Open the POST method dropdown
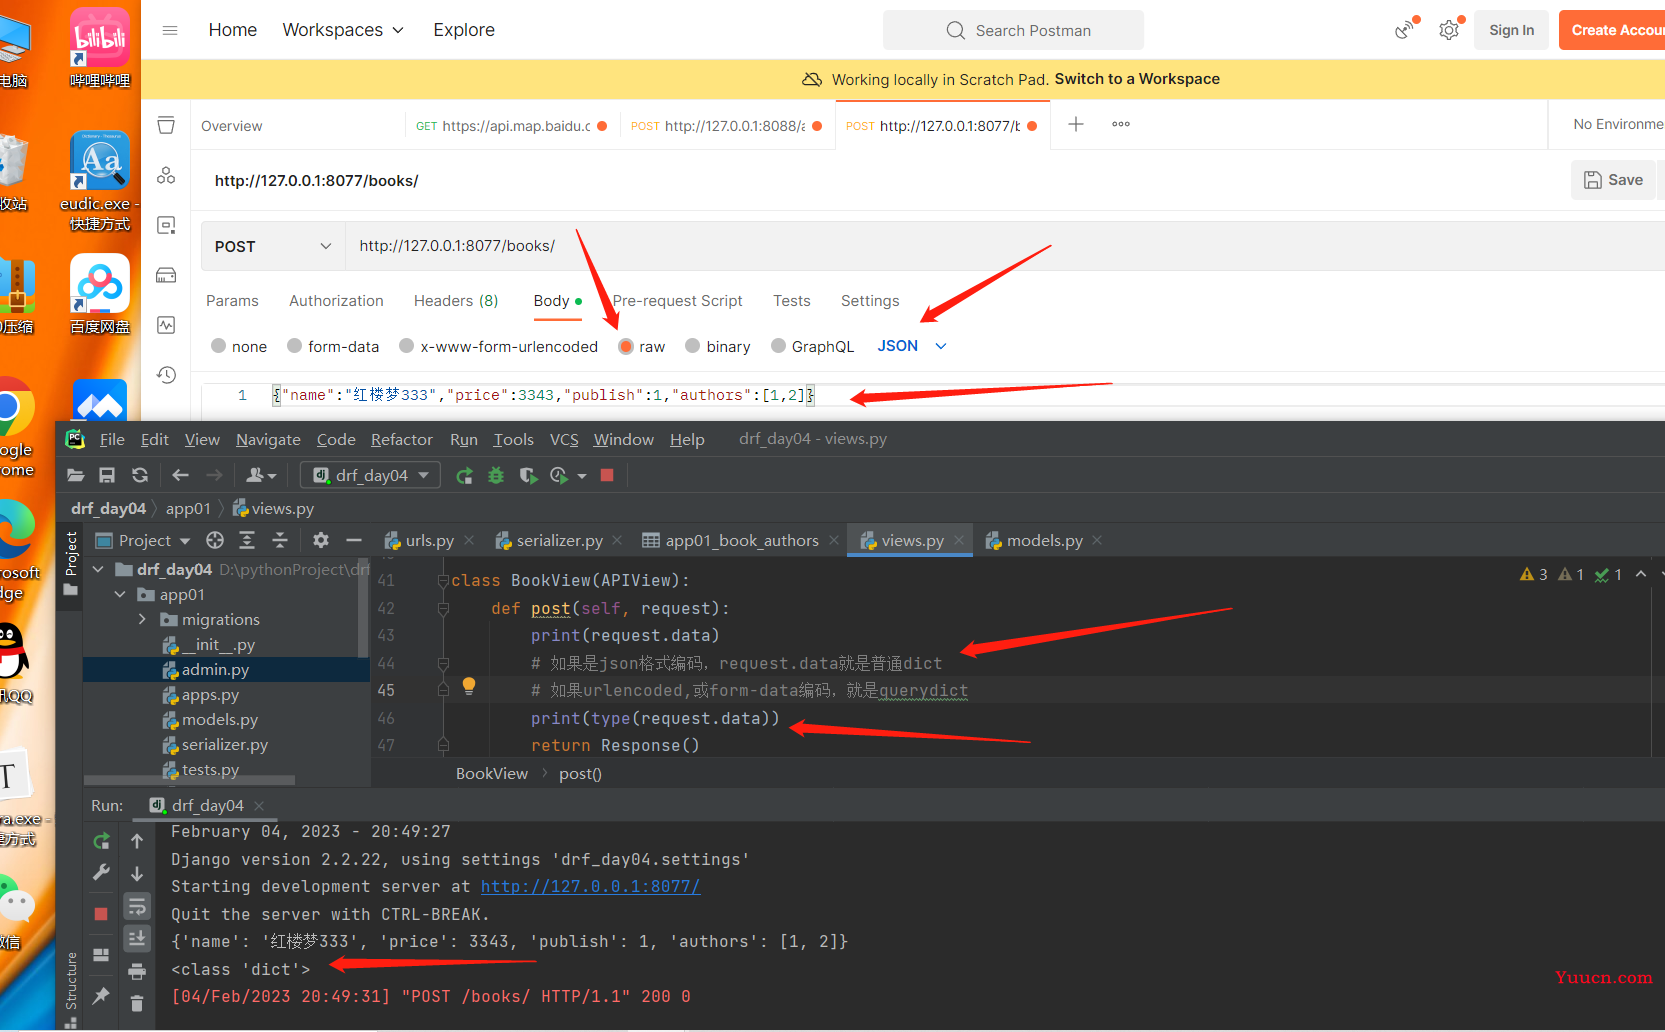Viewport: 1665px width, 1032px height. coord(272,247)
